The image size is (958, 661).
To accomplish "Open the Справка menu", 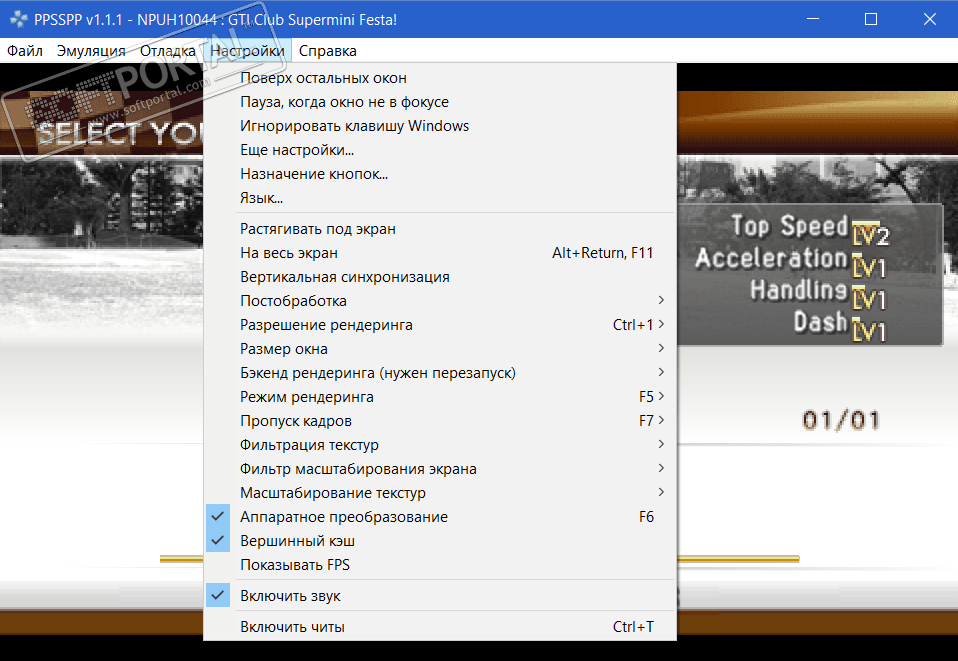I will coord(327,51).
